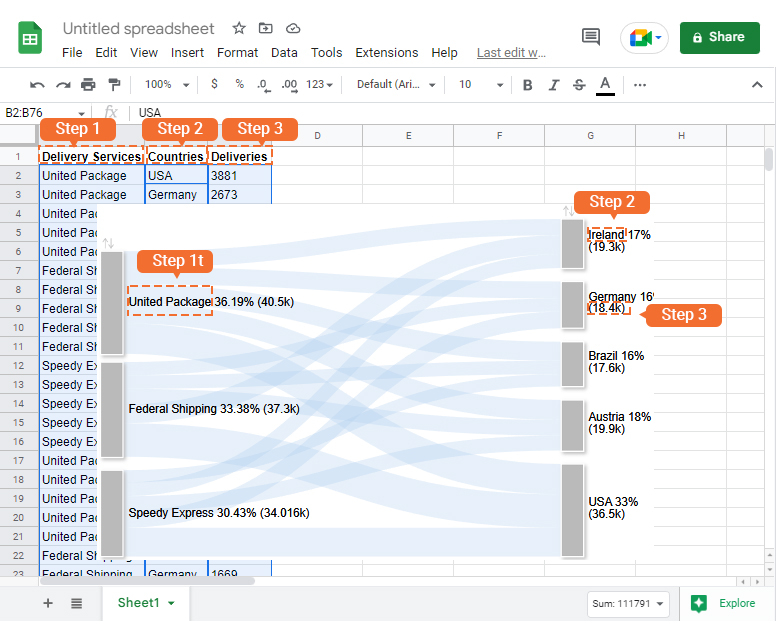Click Federal Shipping 33.38% chart label

214,409
